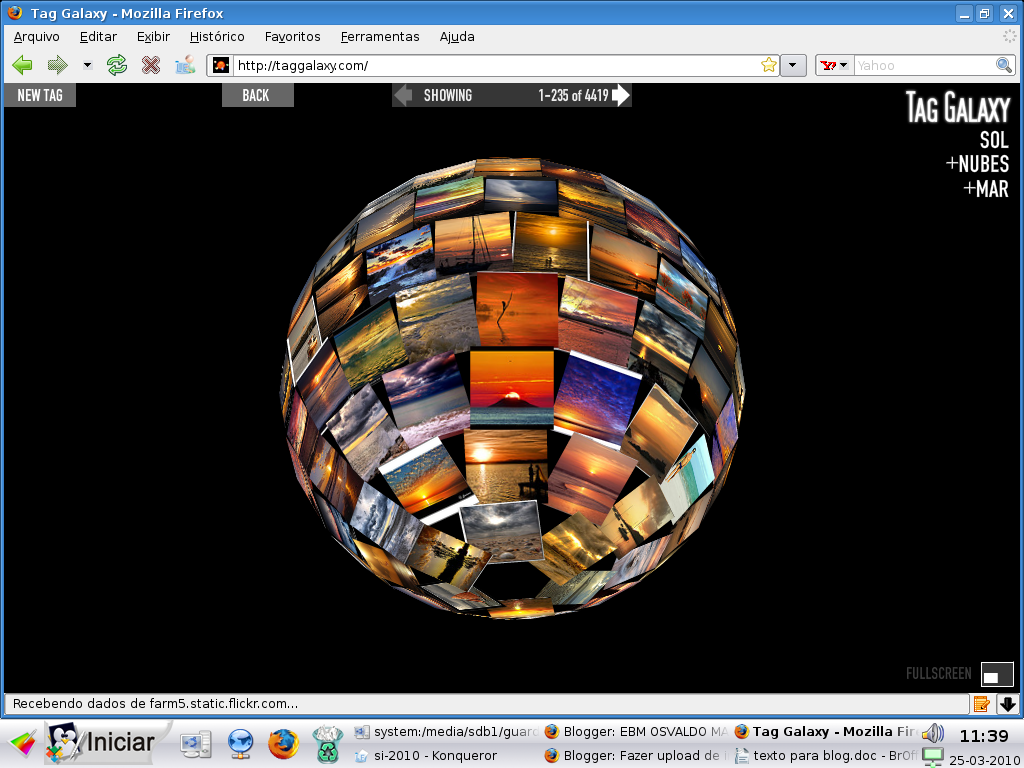Click the download arrow status bar icon
1024x768 pixels.
click(1008, 703)
